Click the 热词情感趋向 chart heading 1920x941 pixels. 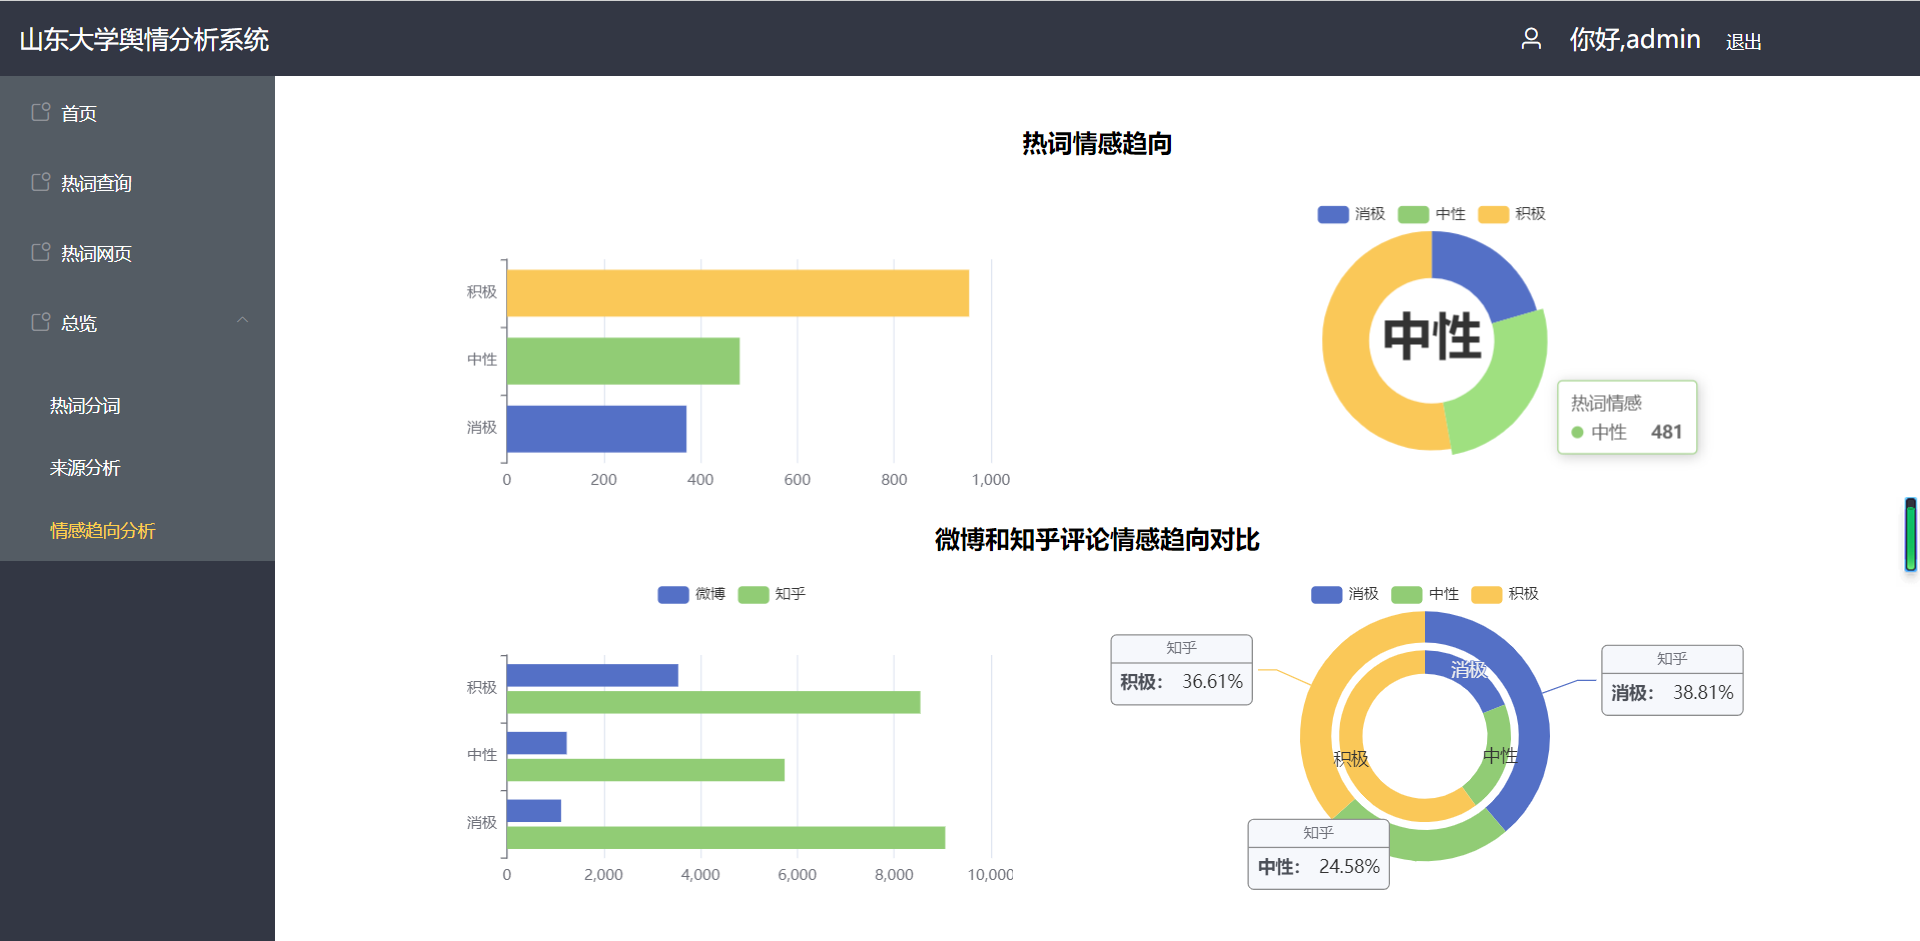1097,144
